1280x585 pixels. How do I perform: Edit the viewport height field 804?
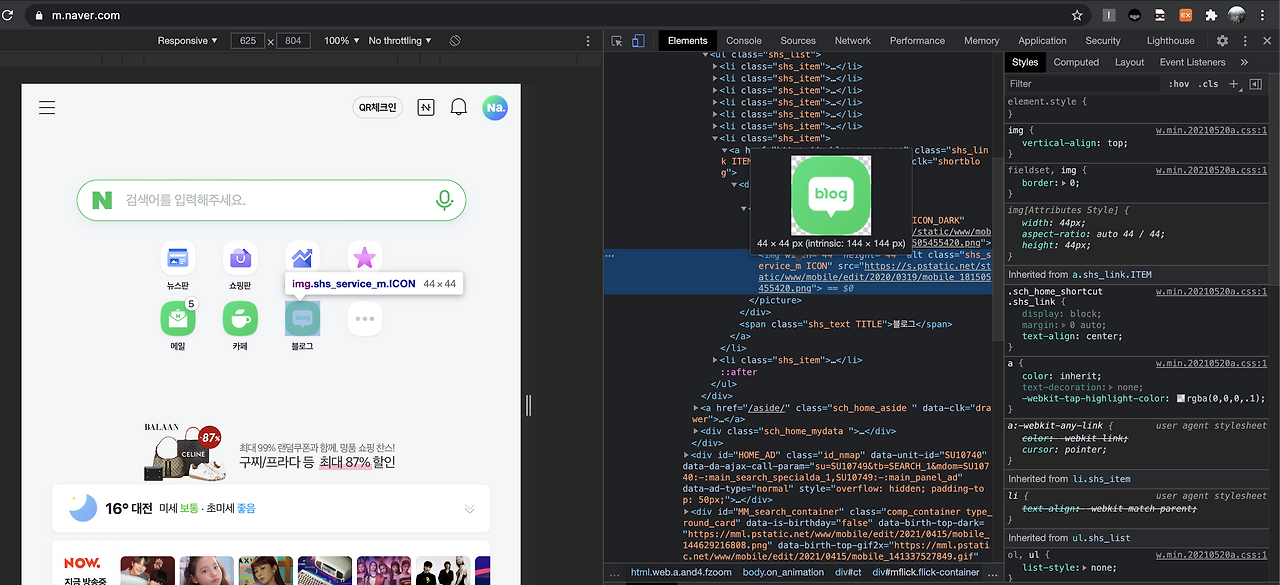pyautogui.click(x=293, y=41)
